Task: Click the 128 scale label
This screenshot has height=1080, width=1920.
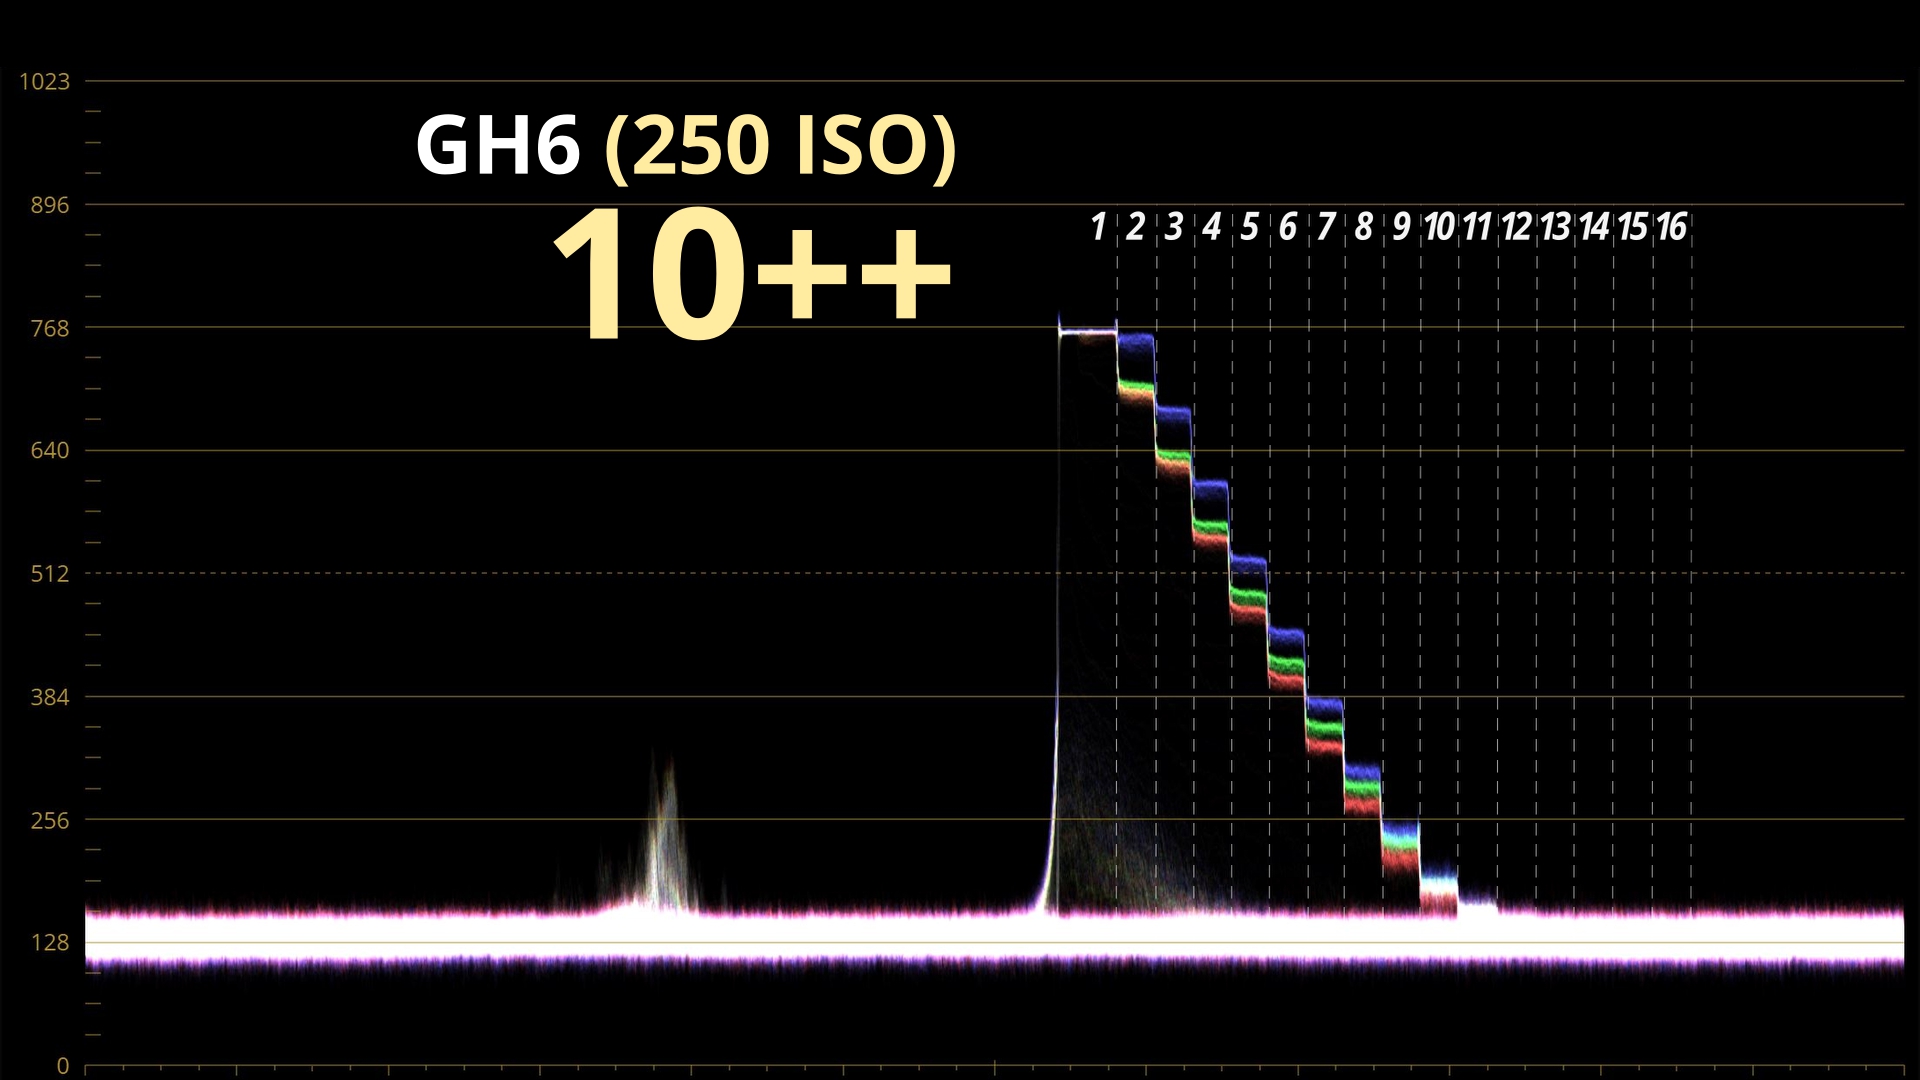Action: [x=50, y=943]
